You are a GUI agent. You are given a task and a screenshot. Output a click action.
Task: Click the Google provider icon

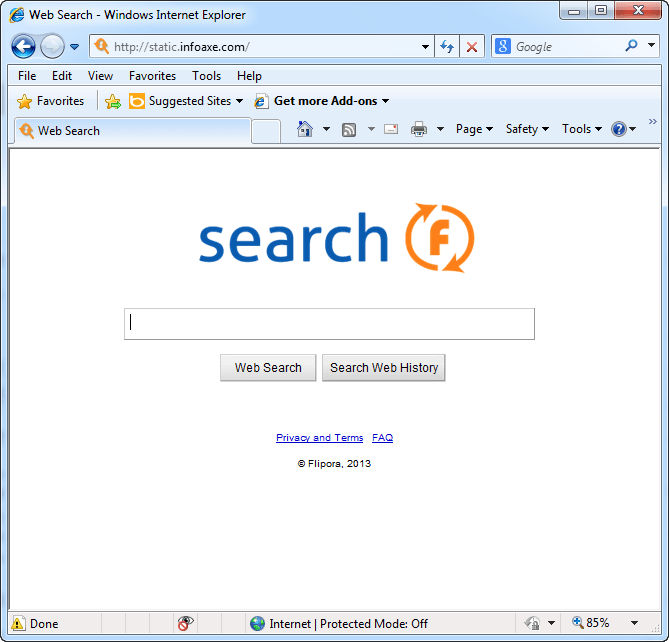(503, 46)
